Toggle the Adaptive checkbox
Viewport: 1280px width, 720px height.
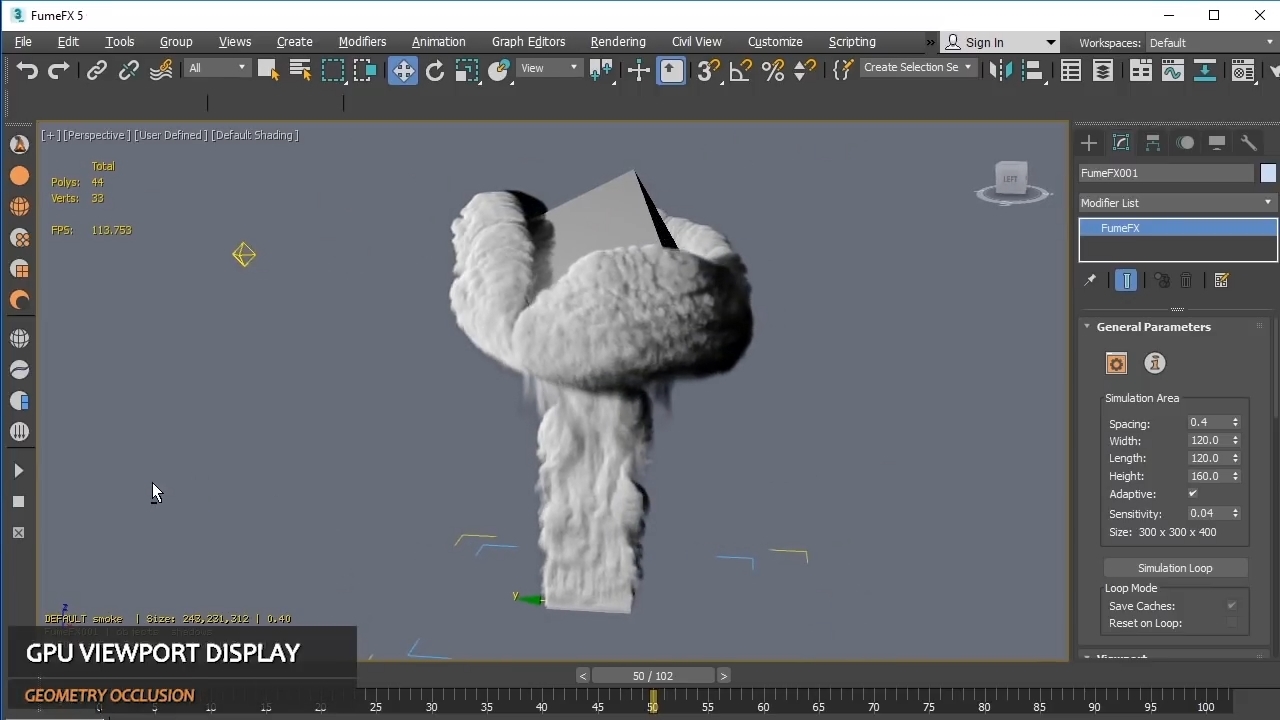pos(1192,494)
